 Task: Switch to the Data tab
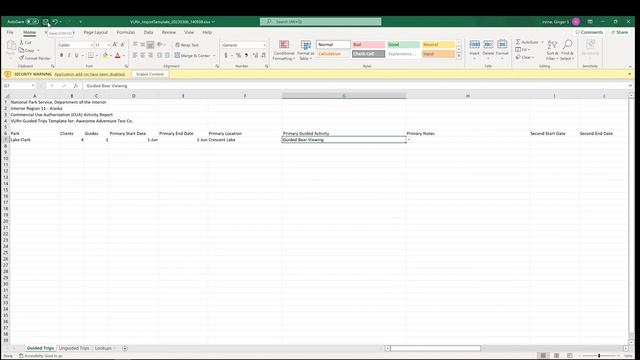(x=148, y=32)
